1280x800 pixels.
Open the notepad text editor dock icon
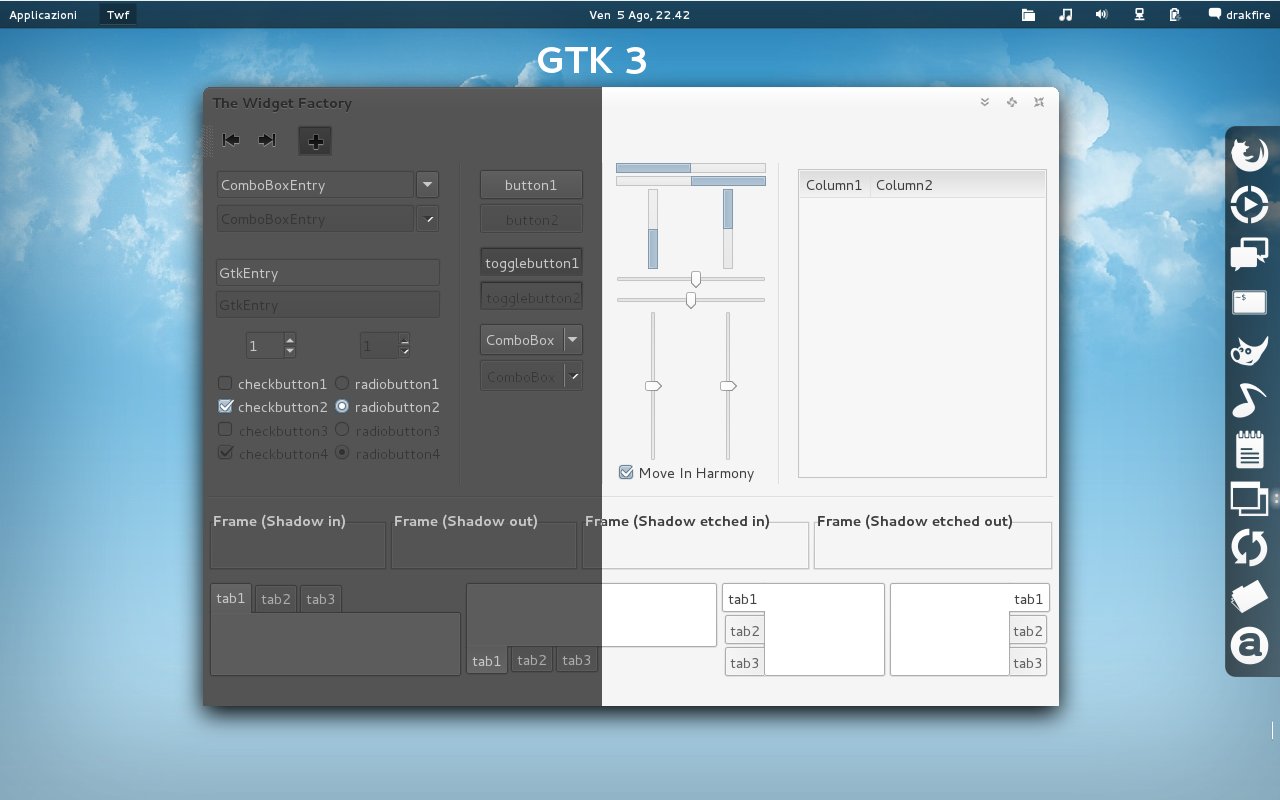1249,449
